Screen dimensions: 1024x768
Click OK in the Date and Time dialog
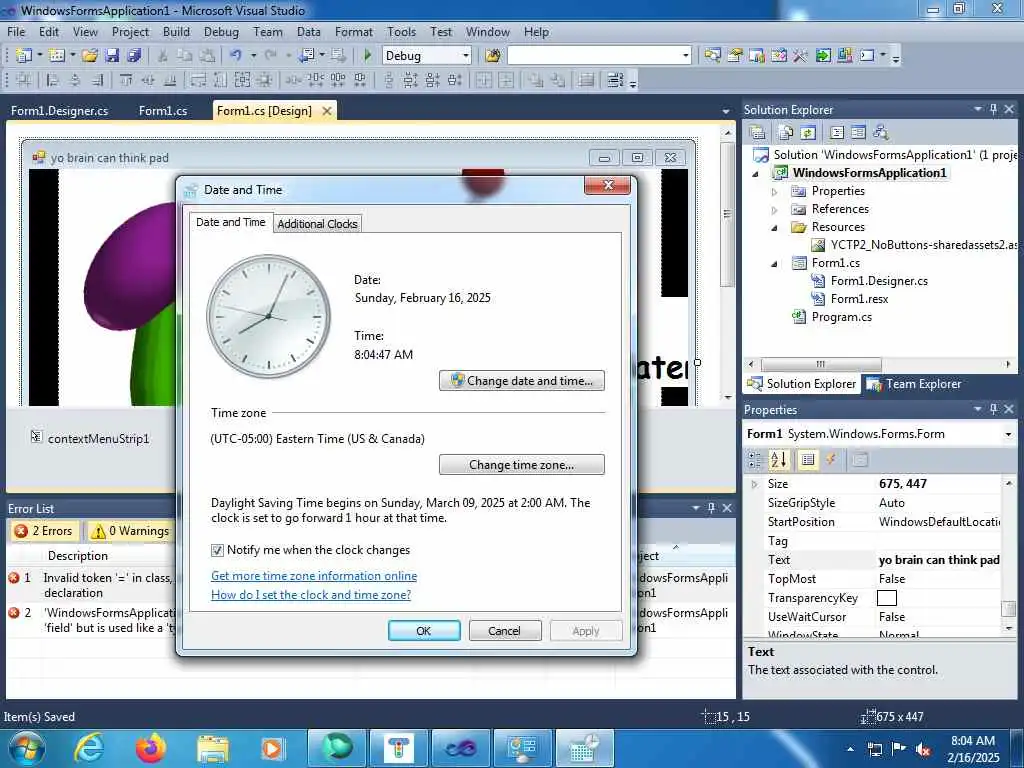(424, 631)
